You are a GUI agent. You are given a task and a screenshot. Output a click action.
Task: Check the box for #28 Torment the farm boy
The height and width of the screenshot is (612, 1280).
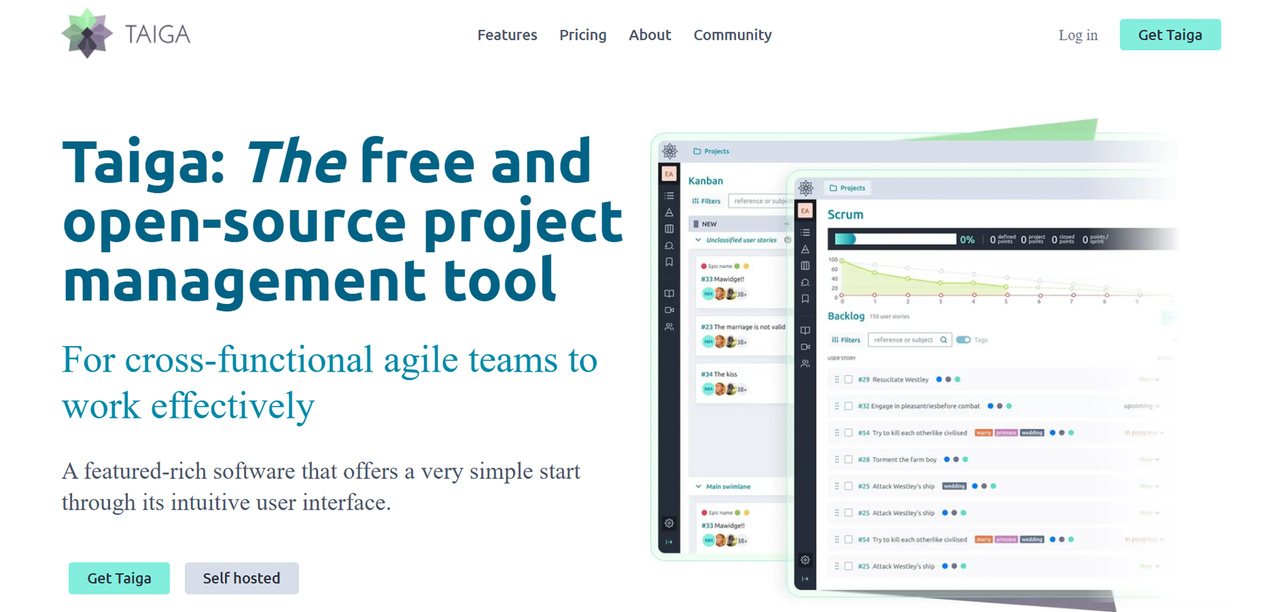[x=848, y=460]
